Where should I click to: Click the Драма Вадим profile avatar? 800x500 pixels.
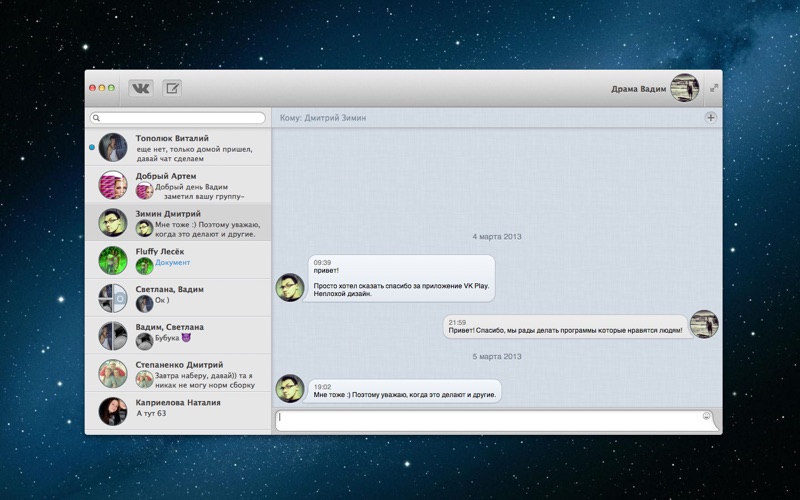click(685, 88)
